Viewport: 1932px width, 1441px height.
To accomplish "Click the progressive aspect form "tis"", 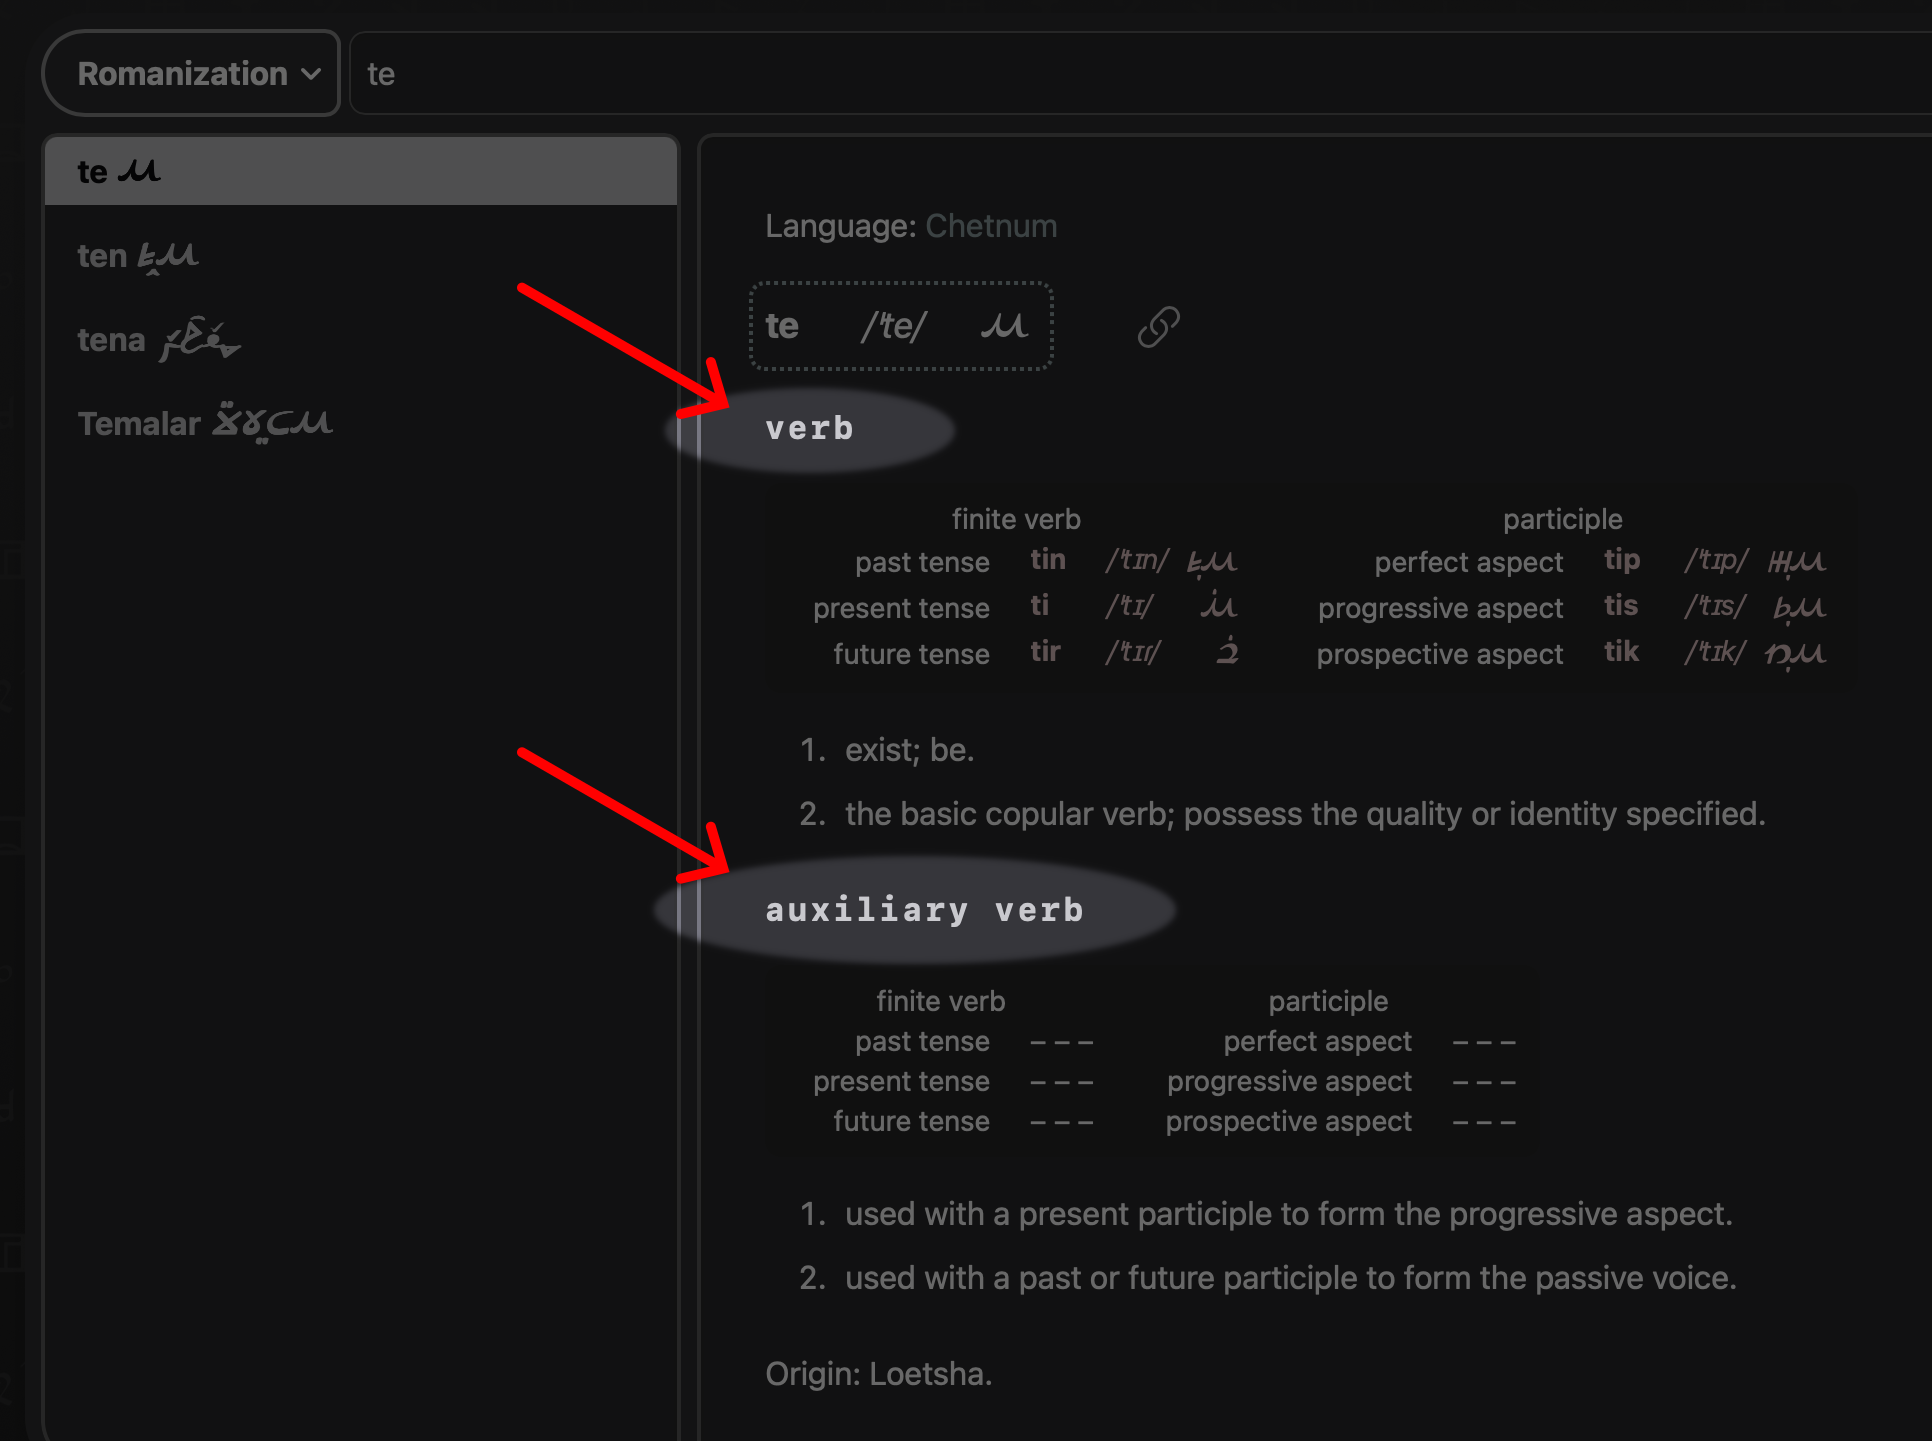I will (1621, 606).
